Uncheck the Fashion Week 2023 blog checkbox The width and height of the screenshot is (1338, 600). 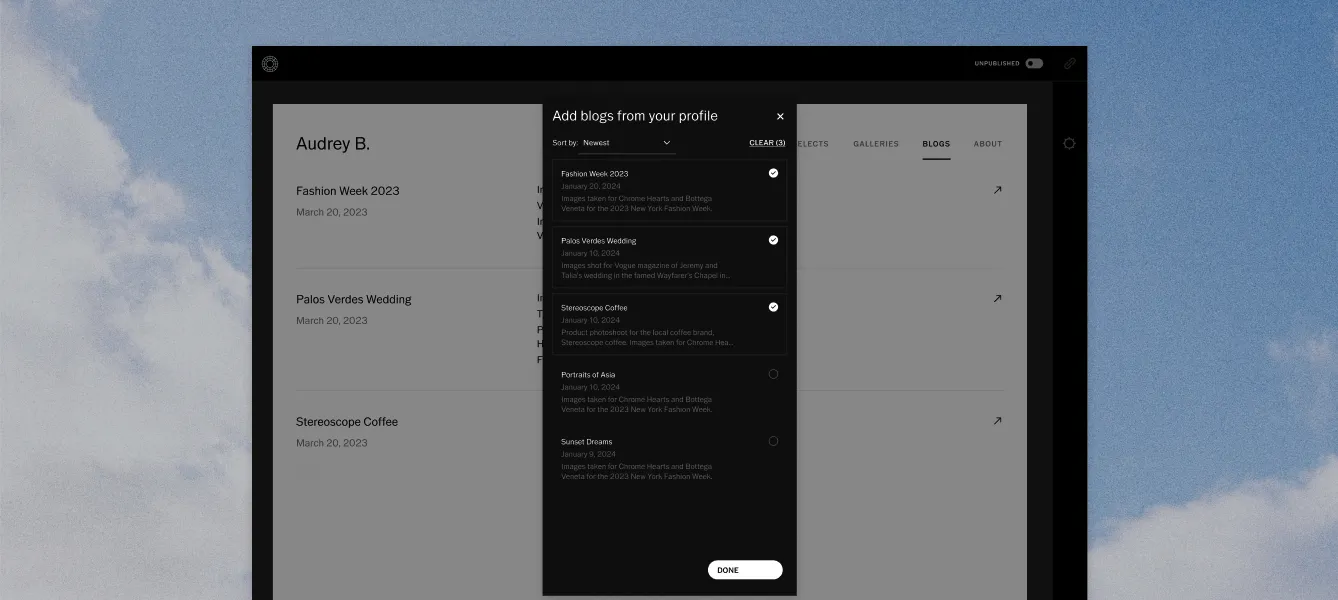[773, 173]
